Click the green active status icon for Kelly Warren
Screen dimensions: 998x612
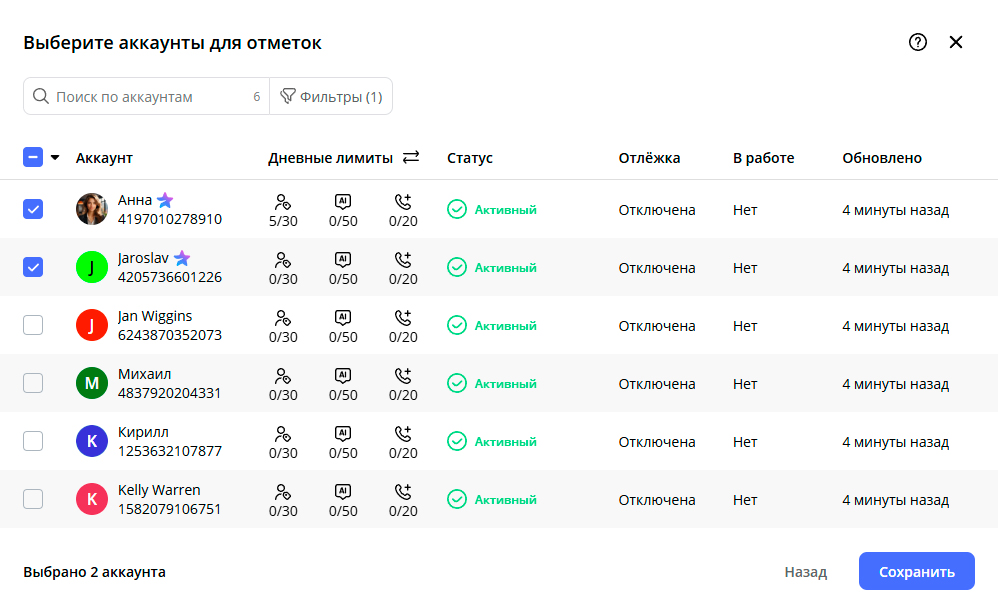(x=457, y=499)
